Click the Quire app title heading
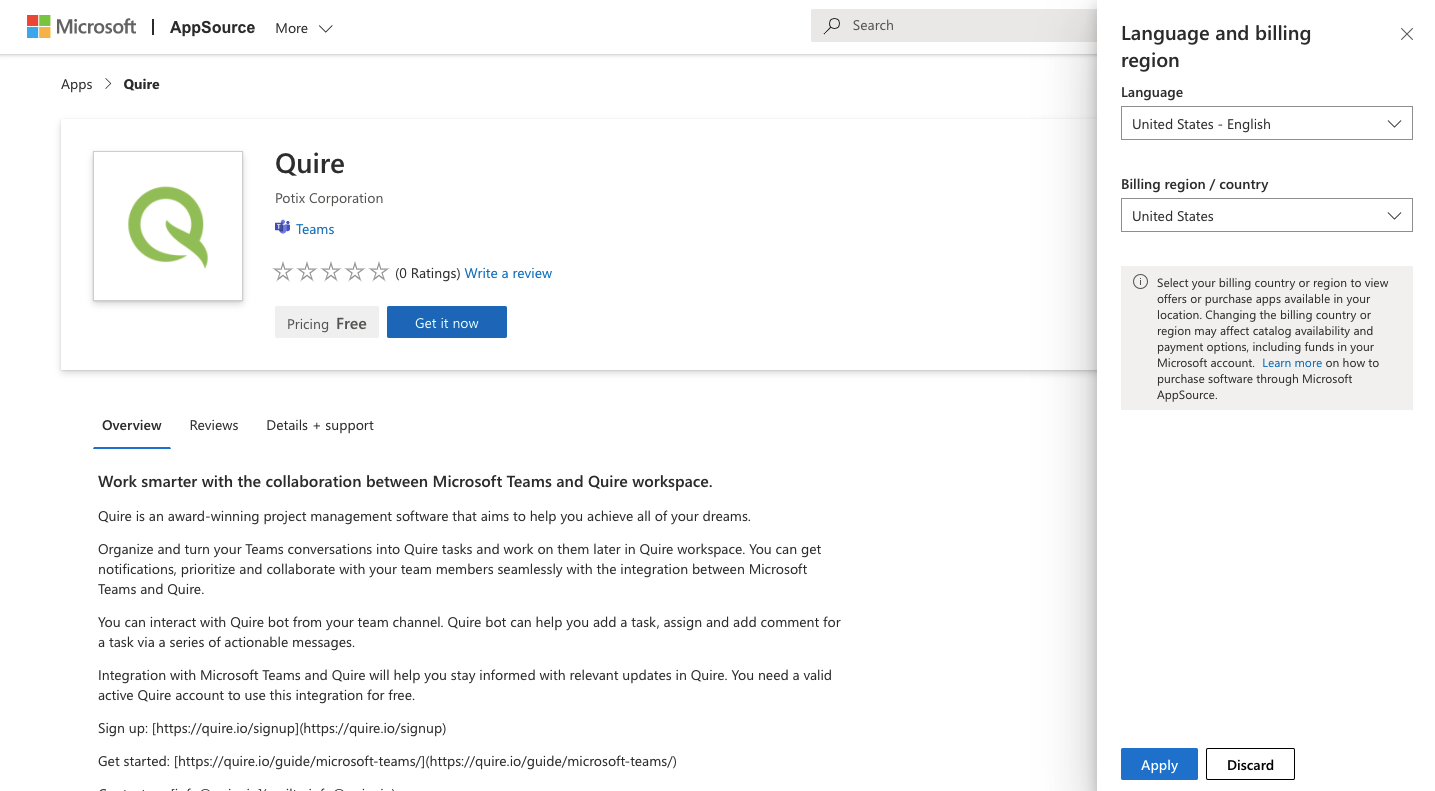 pyautogui.click(x=310, y=164)
